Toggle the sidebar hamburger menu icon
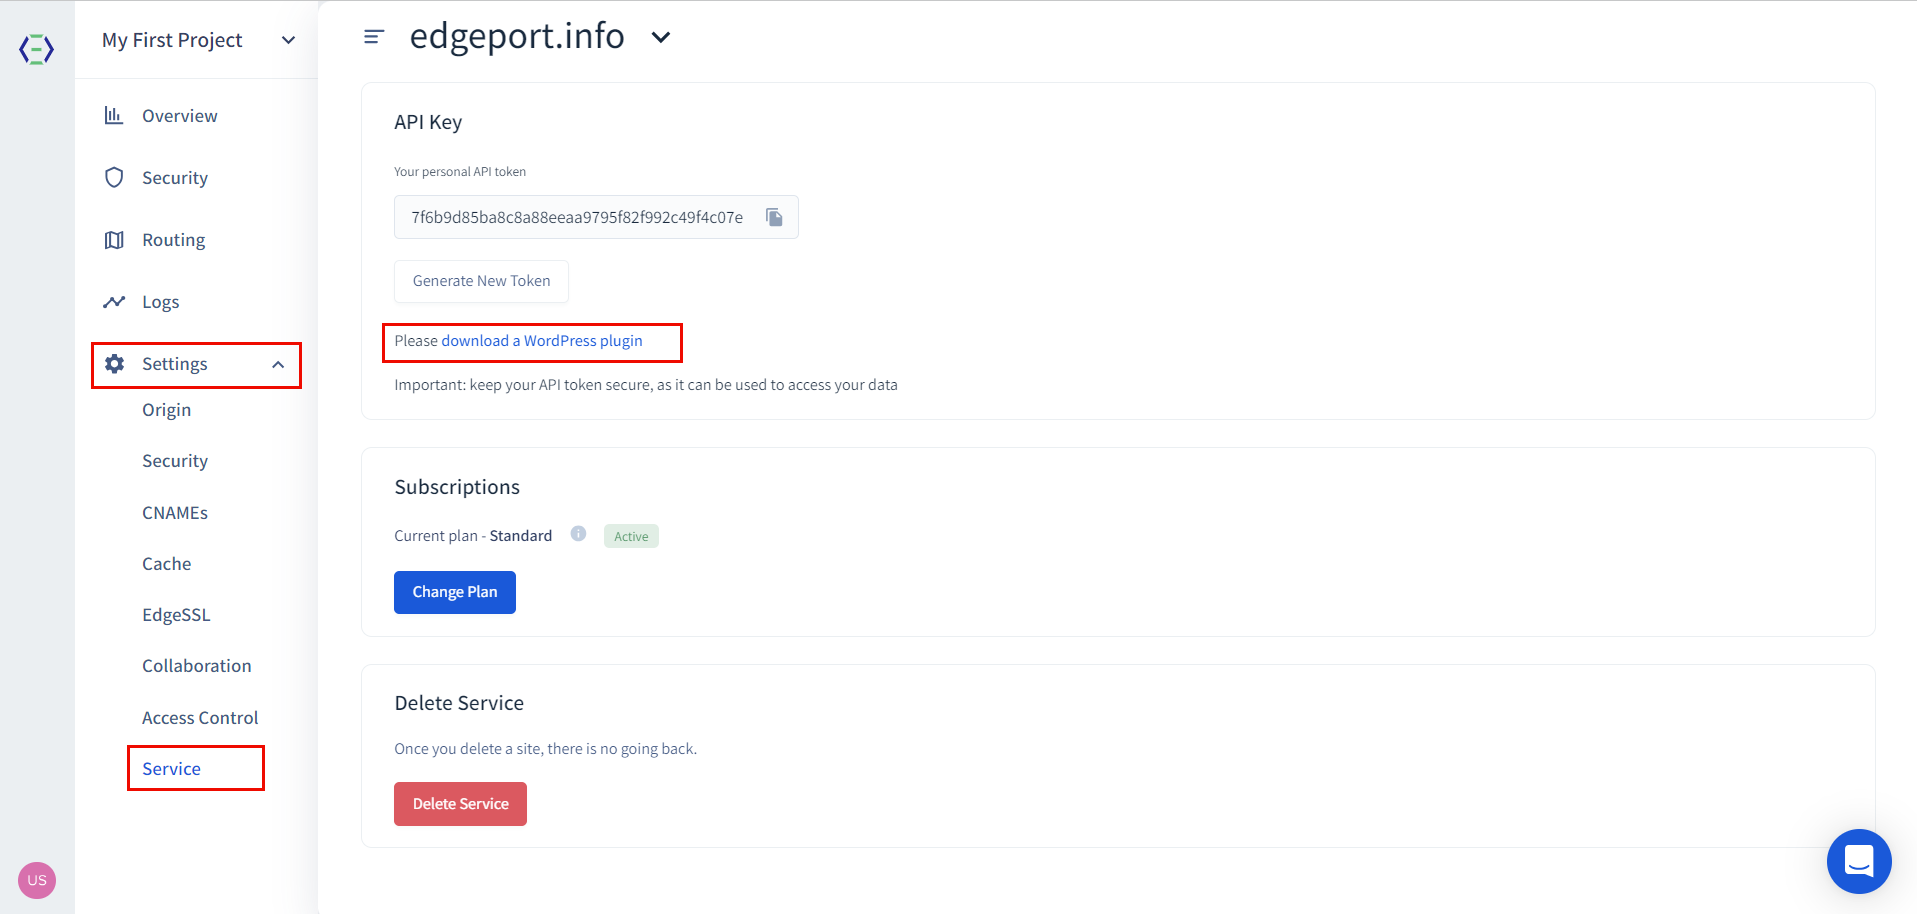Screen dimensions: 1917x914 click(374, 37)
